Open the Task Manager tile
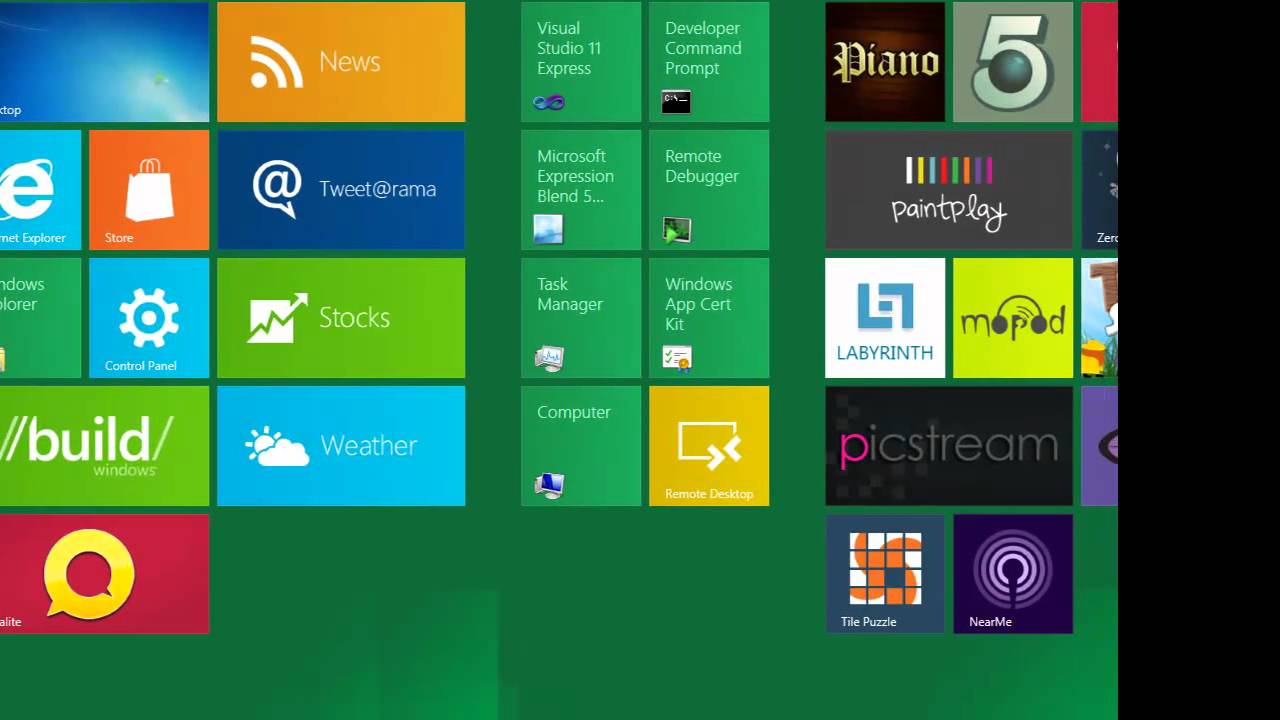The width and height of the screenshot is (1280, 720). coord(581,318)
